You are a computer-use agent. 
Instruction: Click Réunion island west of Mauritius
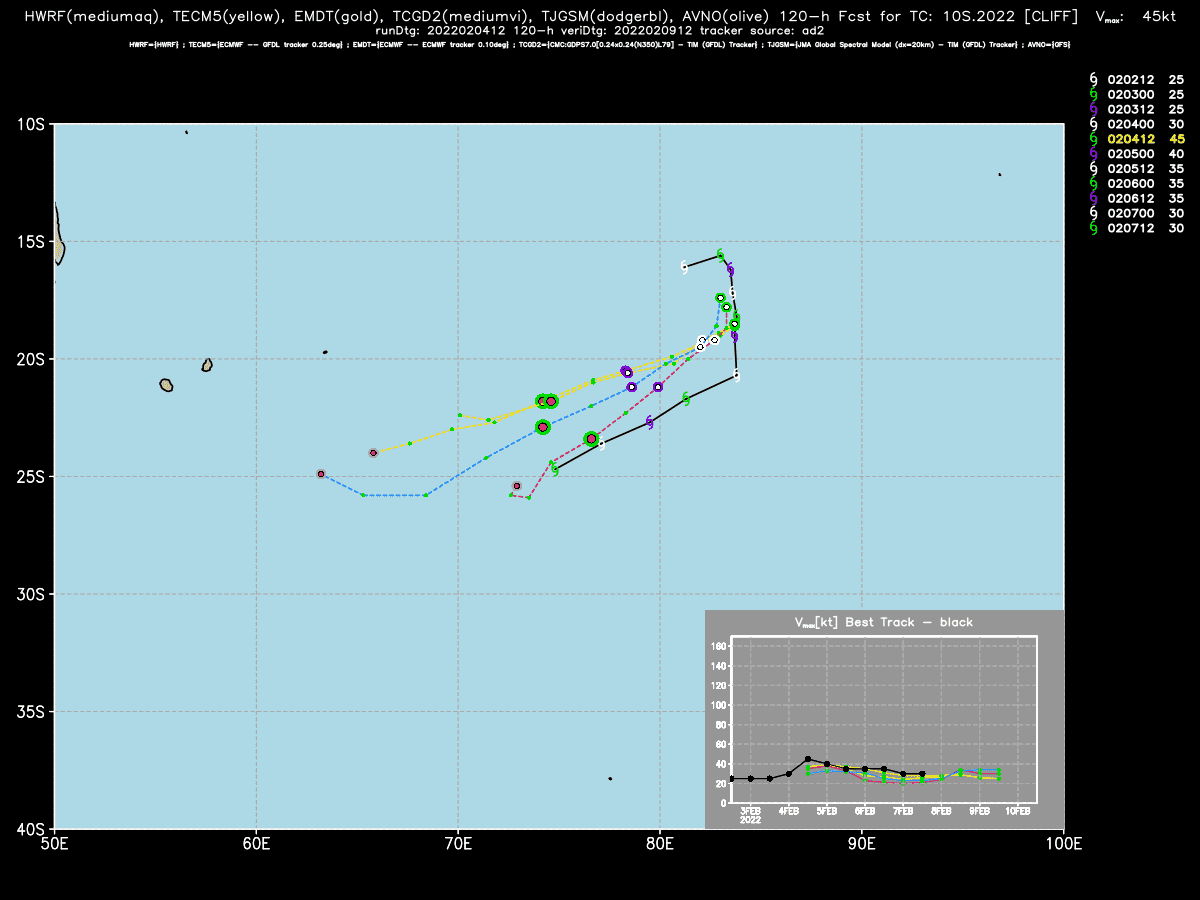tap(166, 385)
